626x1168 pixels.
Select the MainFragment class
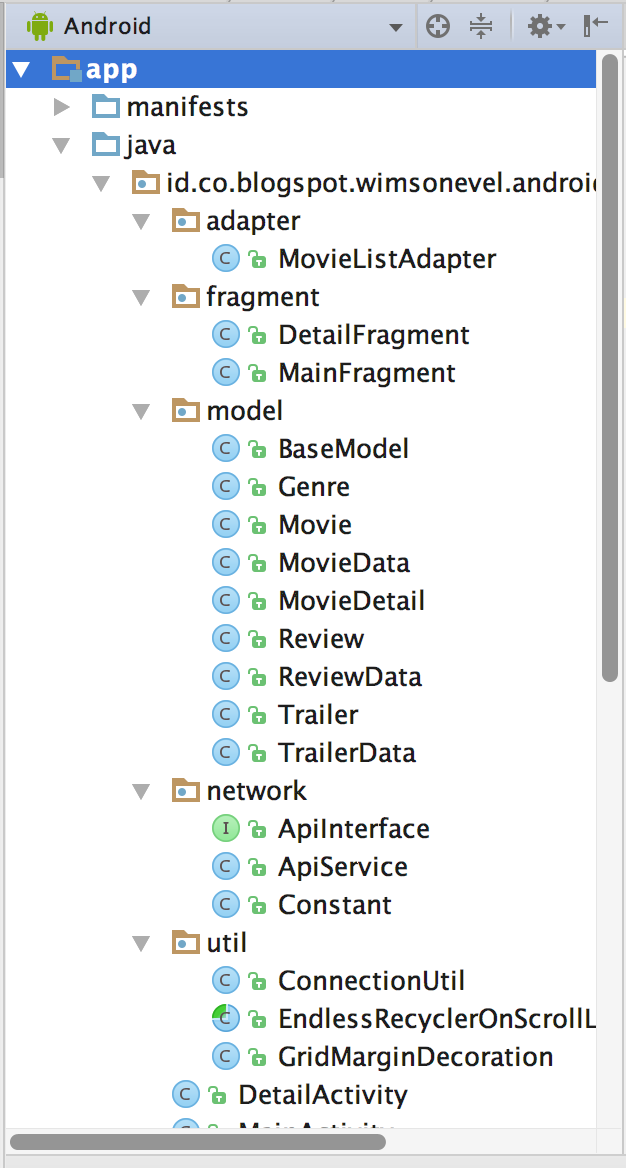(x=365, y=372)
